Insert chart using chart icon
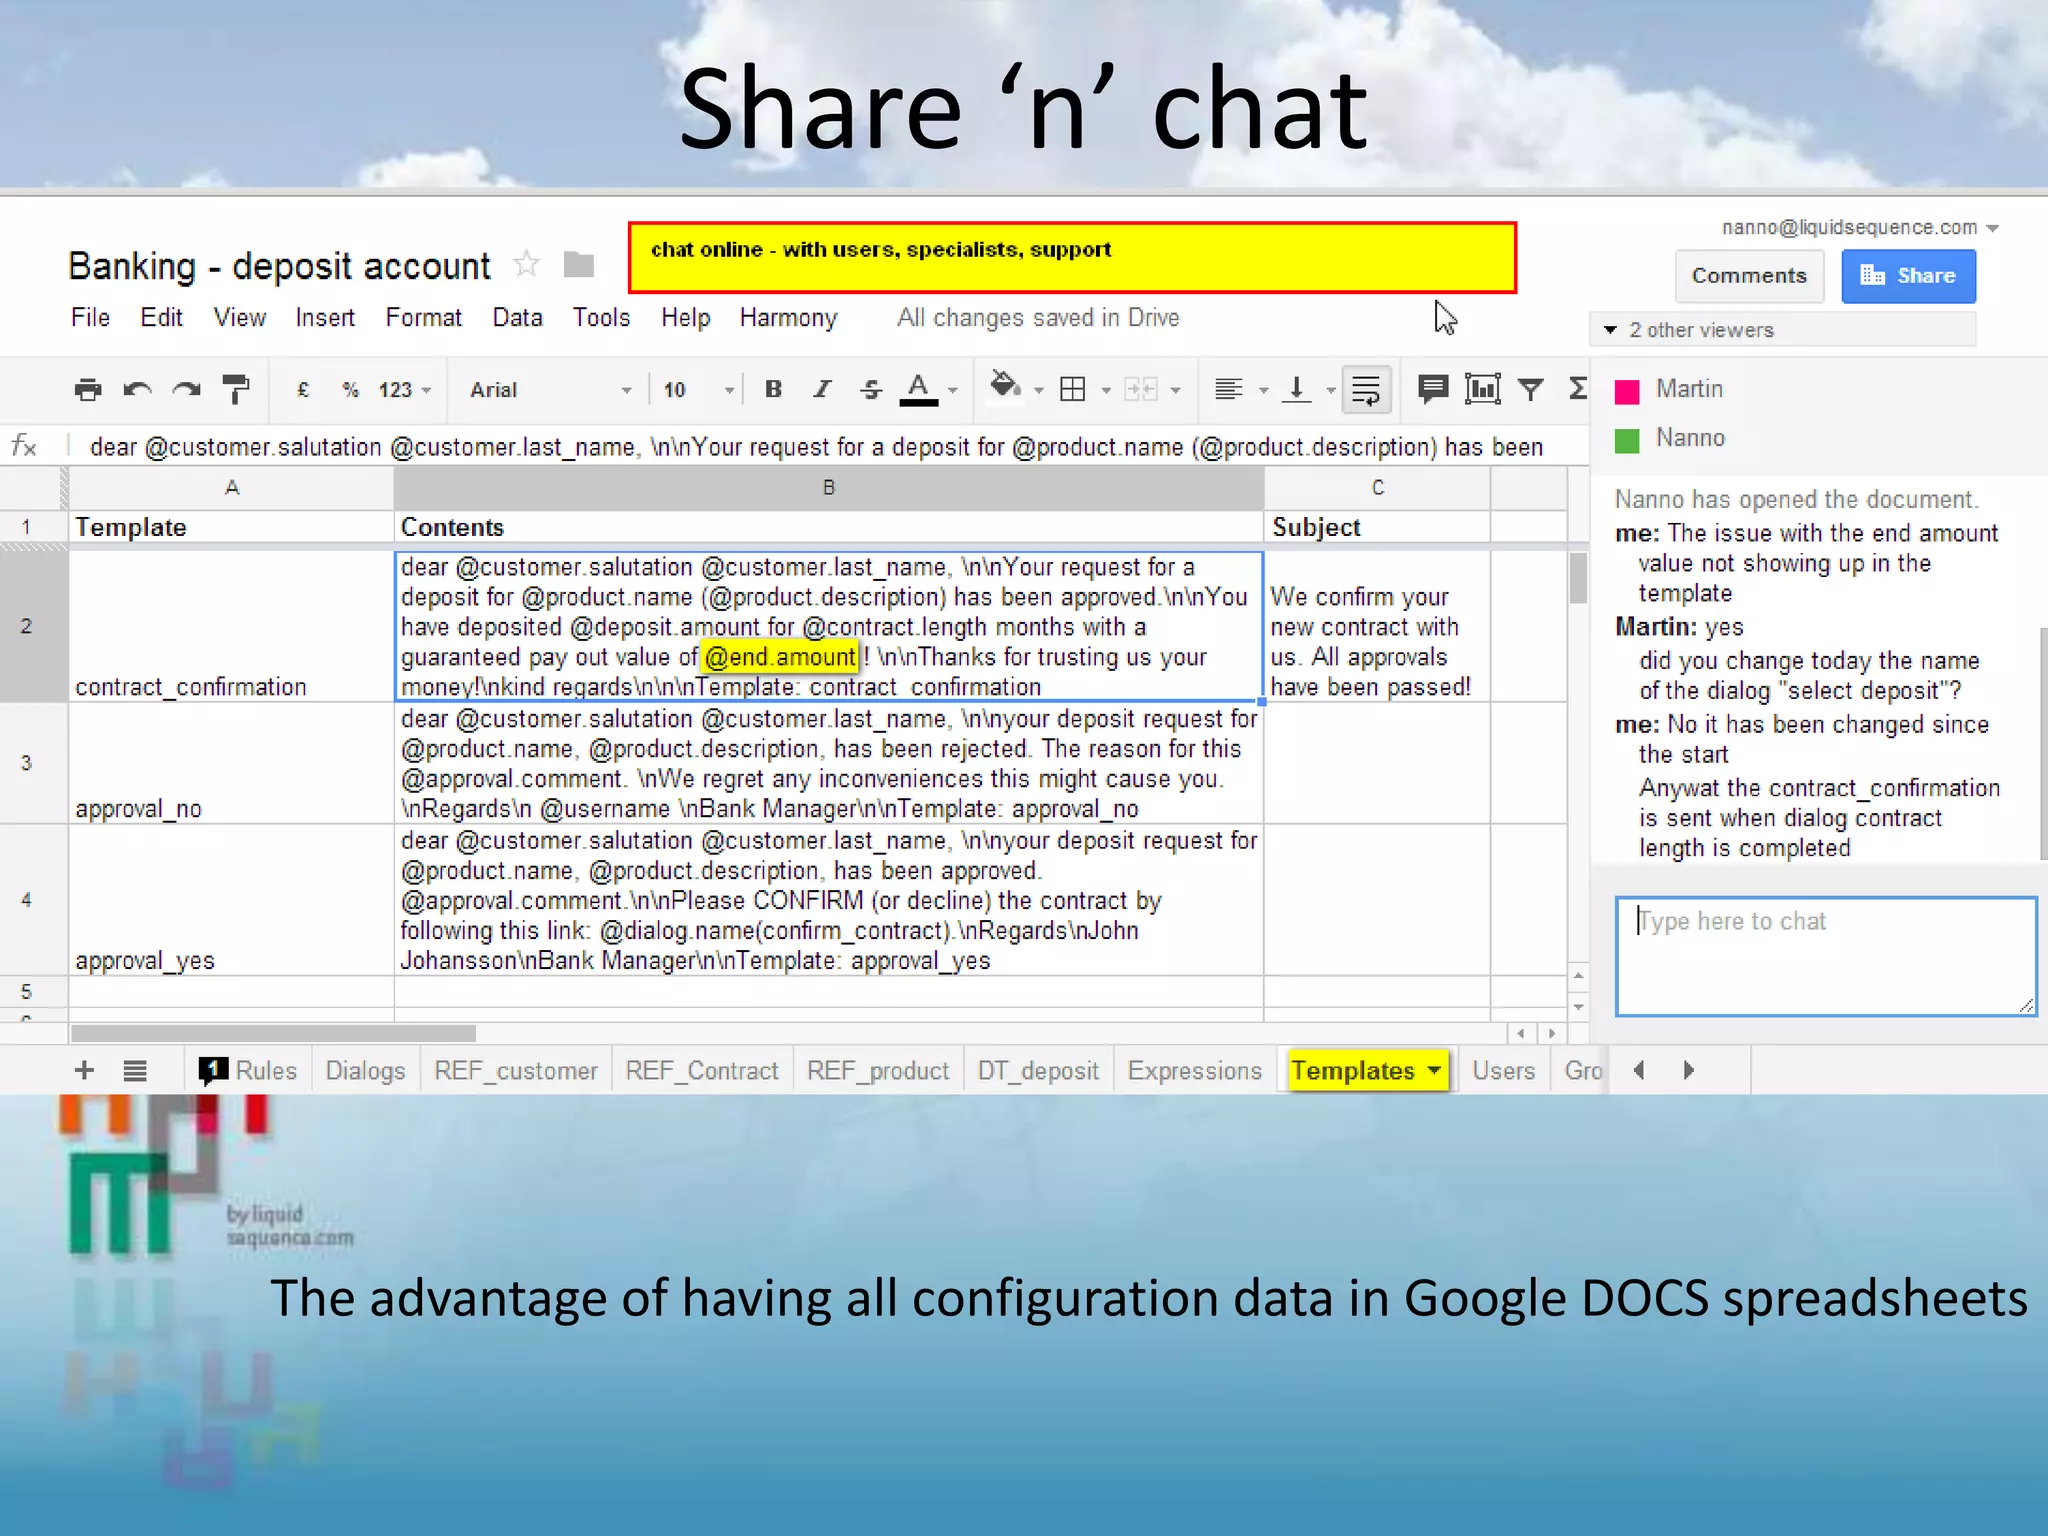 [1482, 388]
